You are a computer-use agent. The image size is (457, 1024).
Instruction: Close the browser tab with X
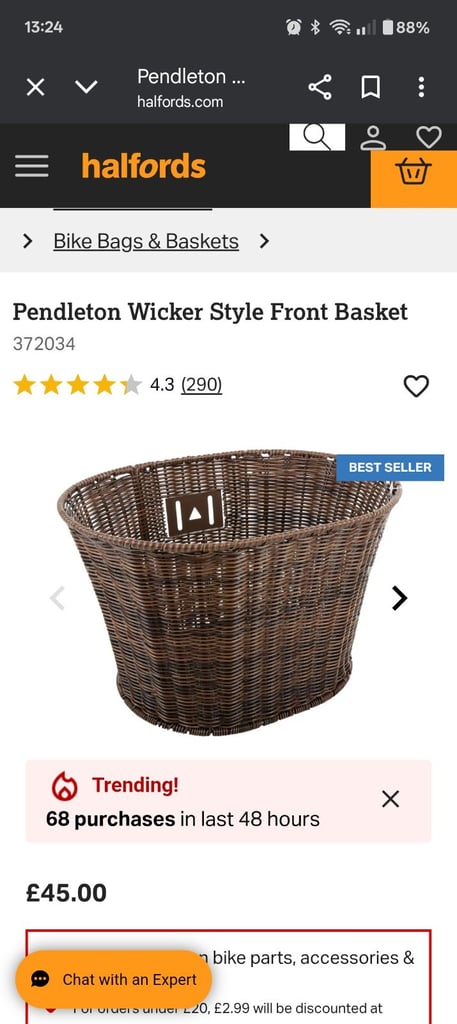pyautogui.click(x=35, y=87)
